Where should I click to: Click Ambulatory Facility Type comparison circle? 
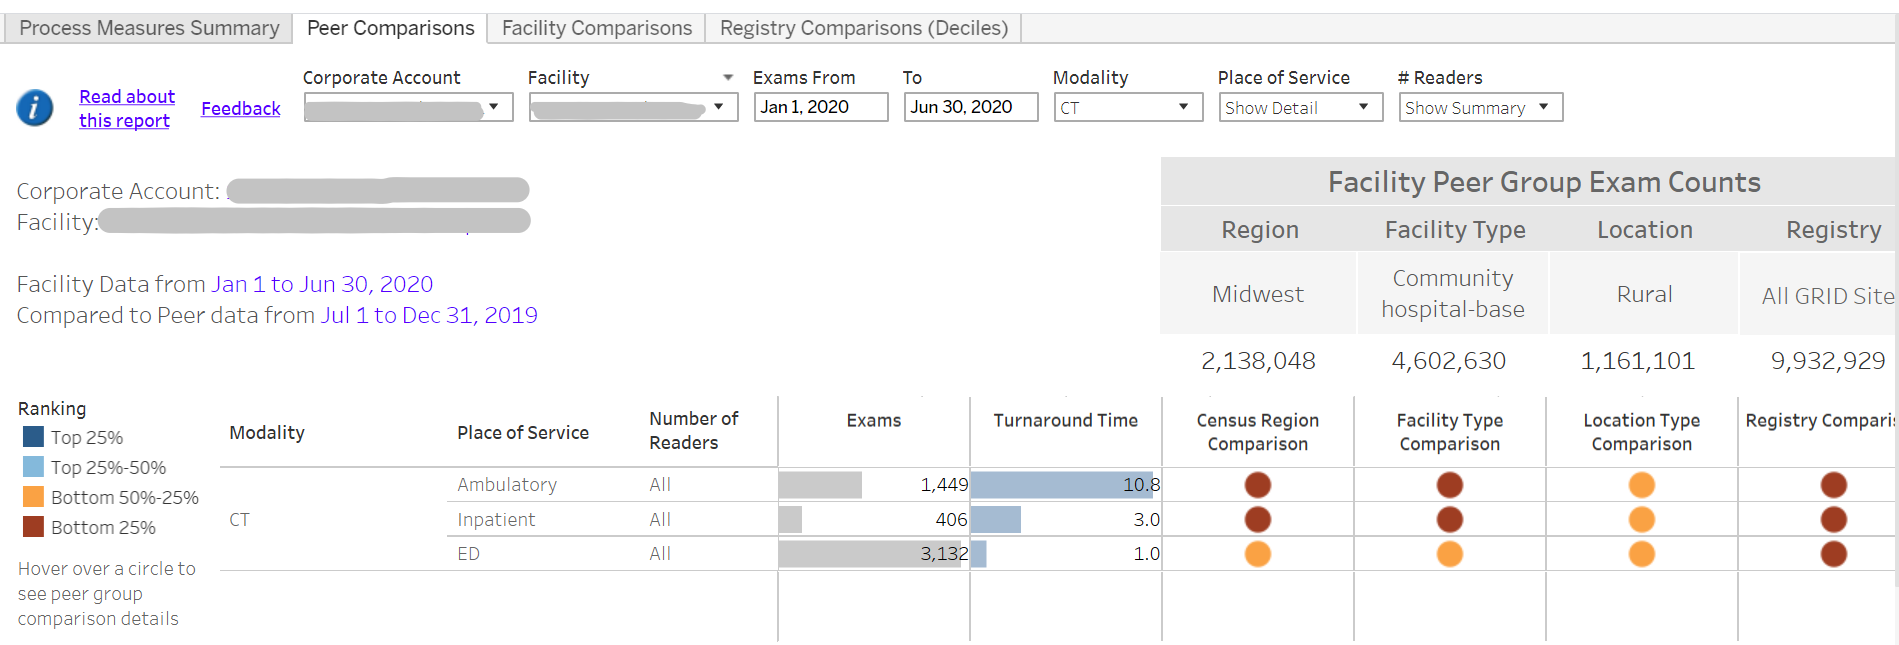(1449, 485)
